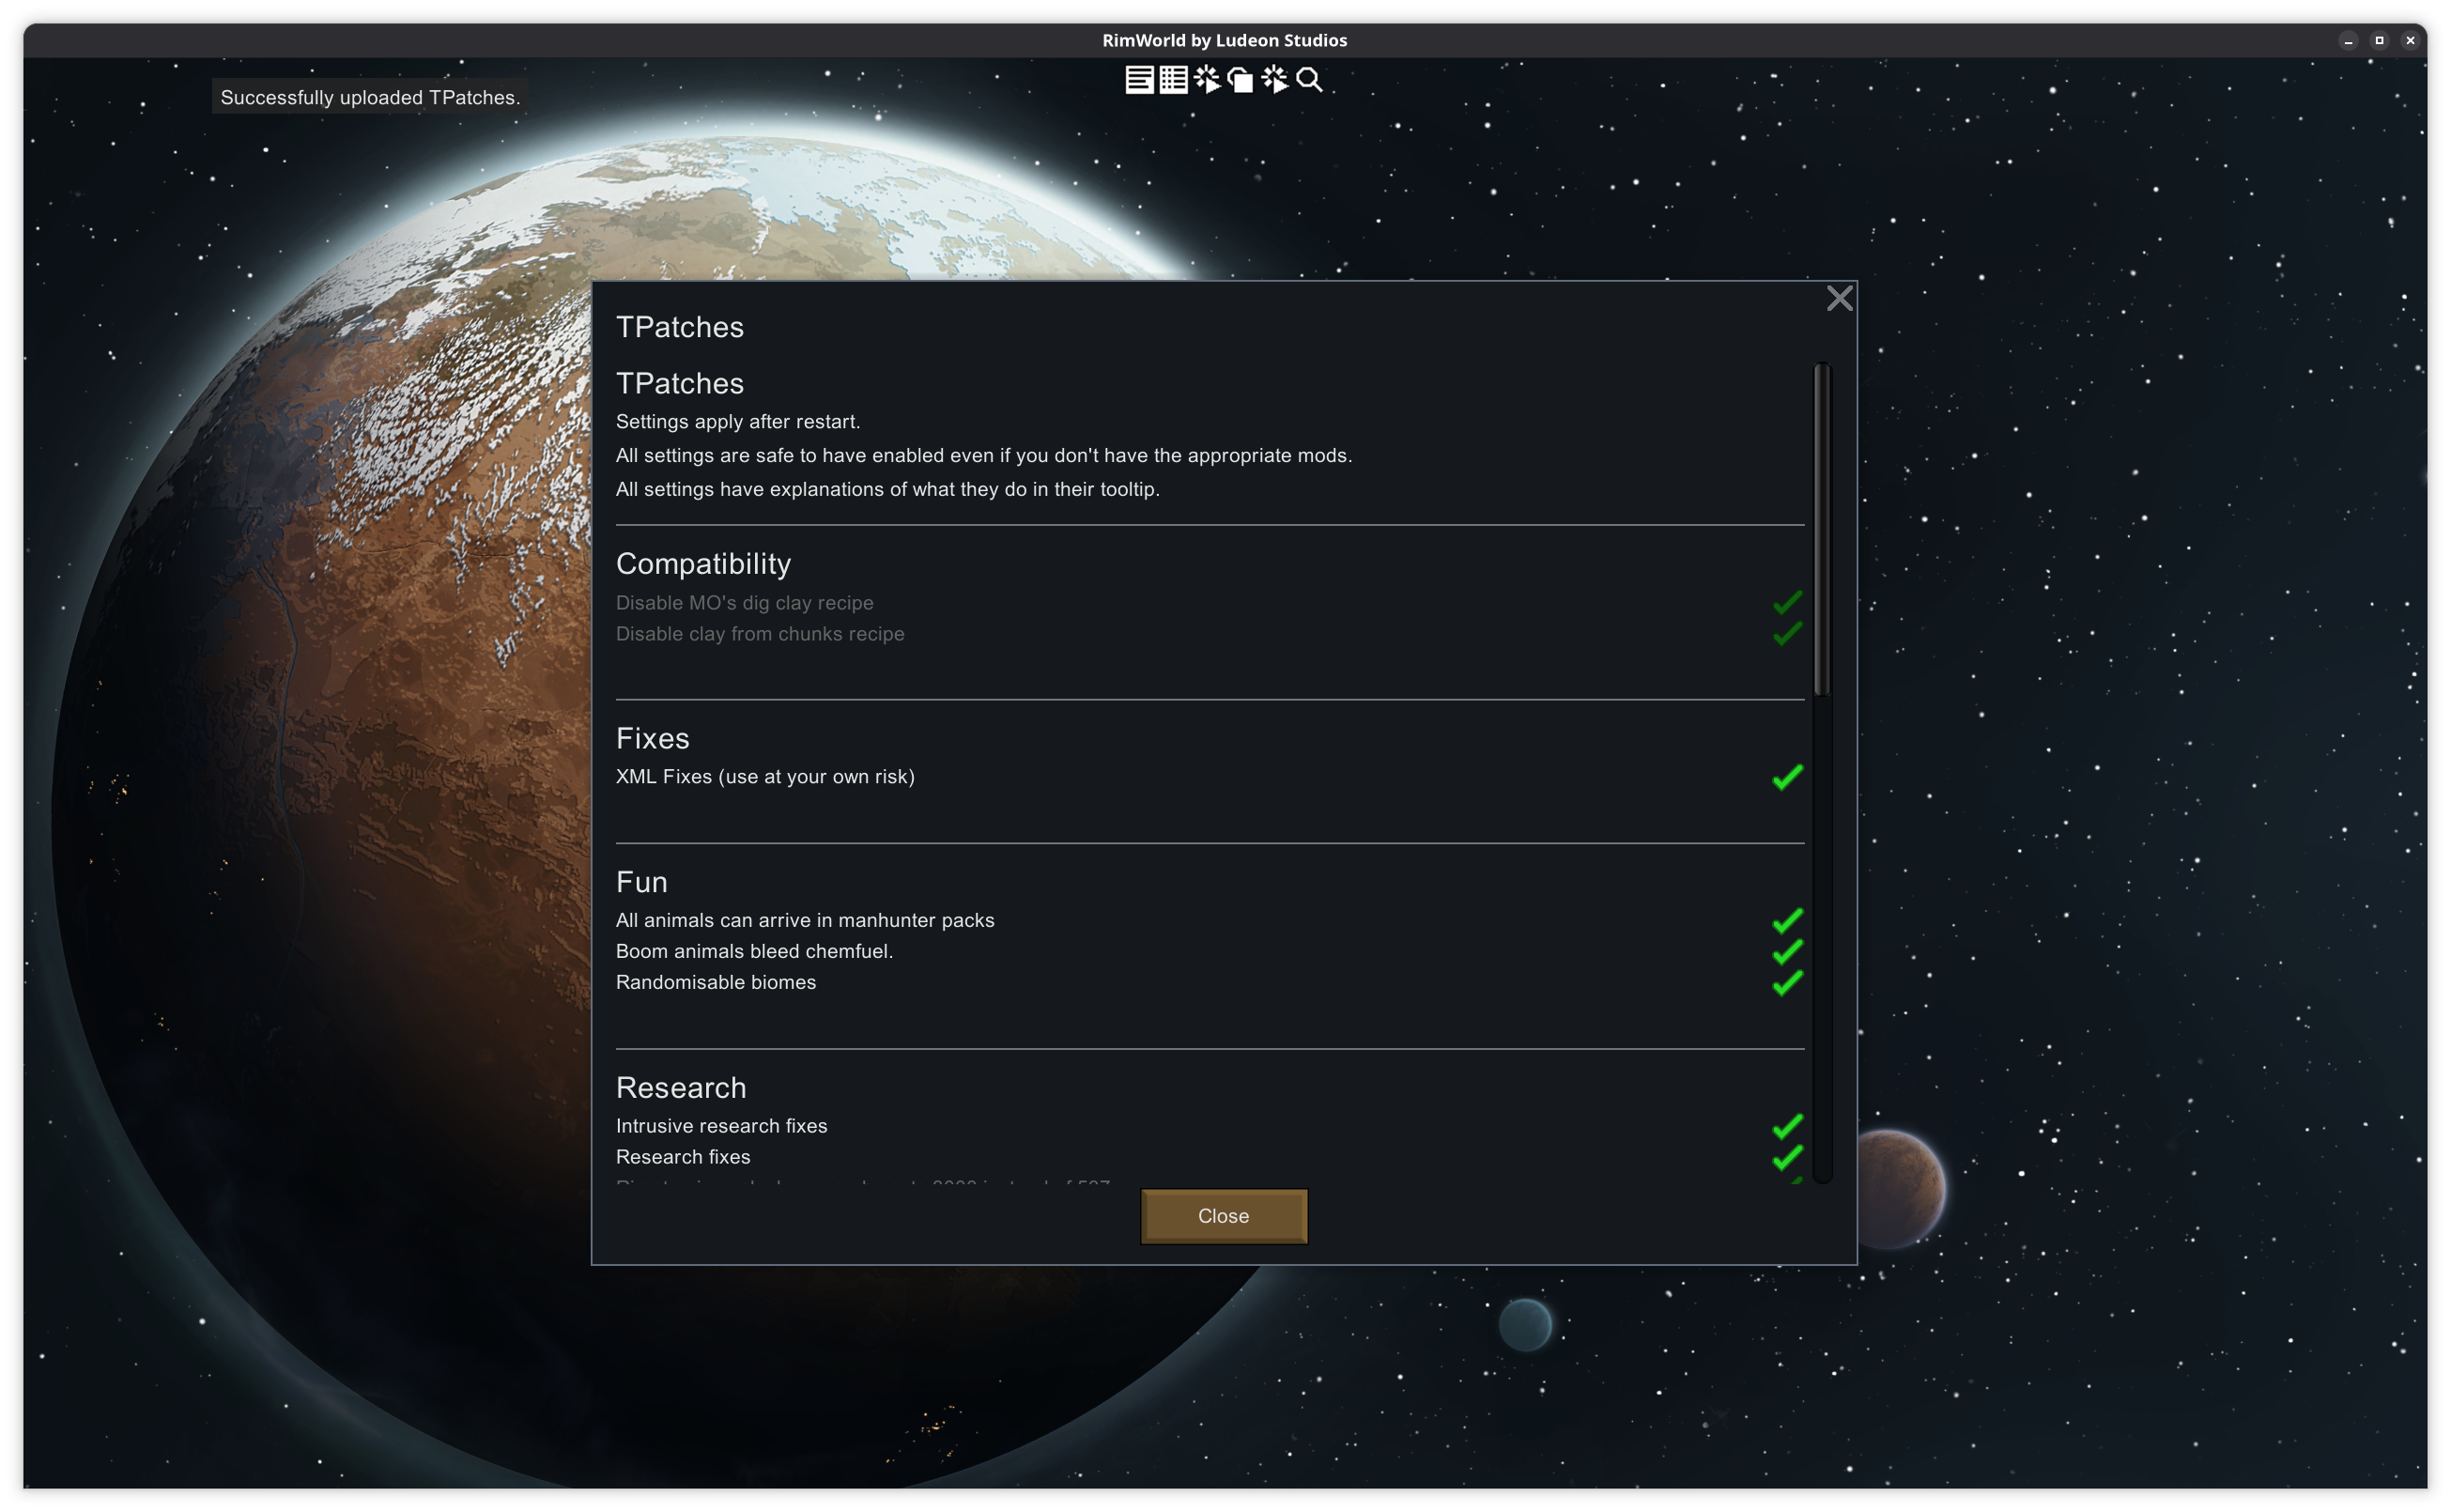Toggle Disable clay from chunks recipe checkmark
The width and height of the screenshot is (2451, 1512).
[x=1787, y=633]
